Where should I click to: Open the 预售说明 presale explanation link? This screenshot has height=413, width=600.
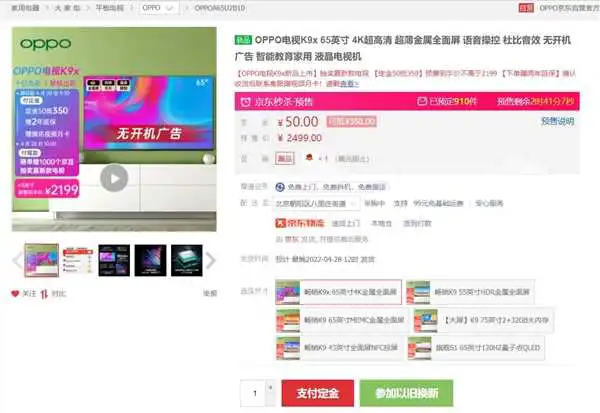coord(558,121)
